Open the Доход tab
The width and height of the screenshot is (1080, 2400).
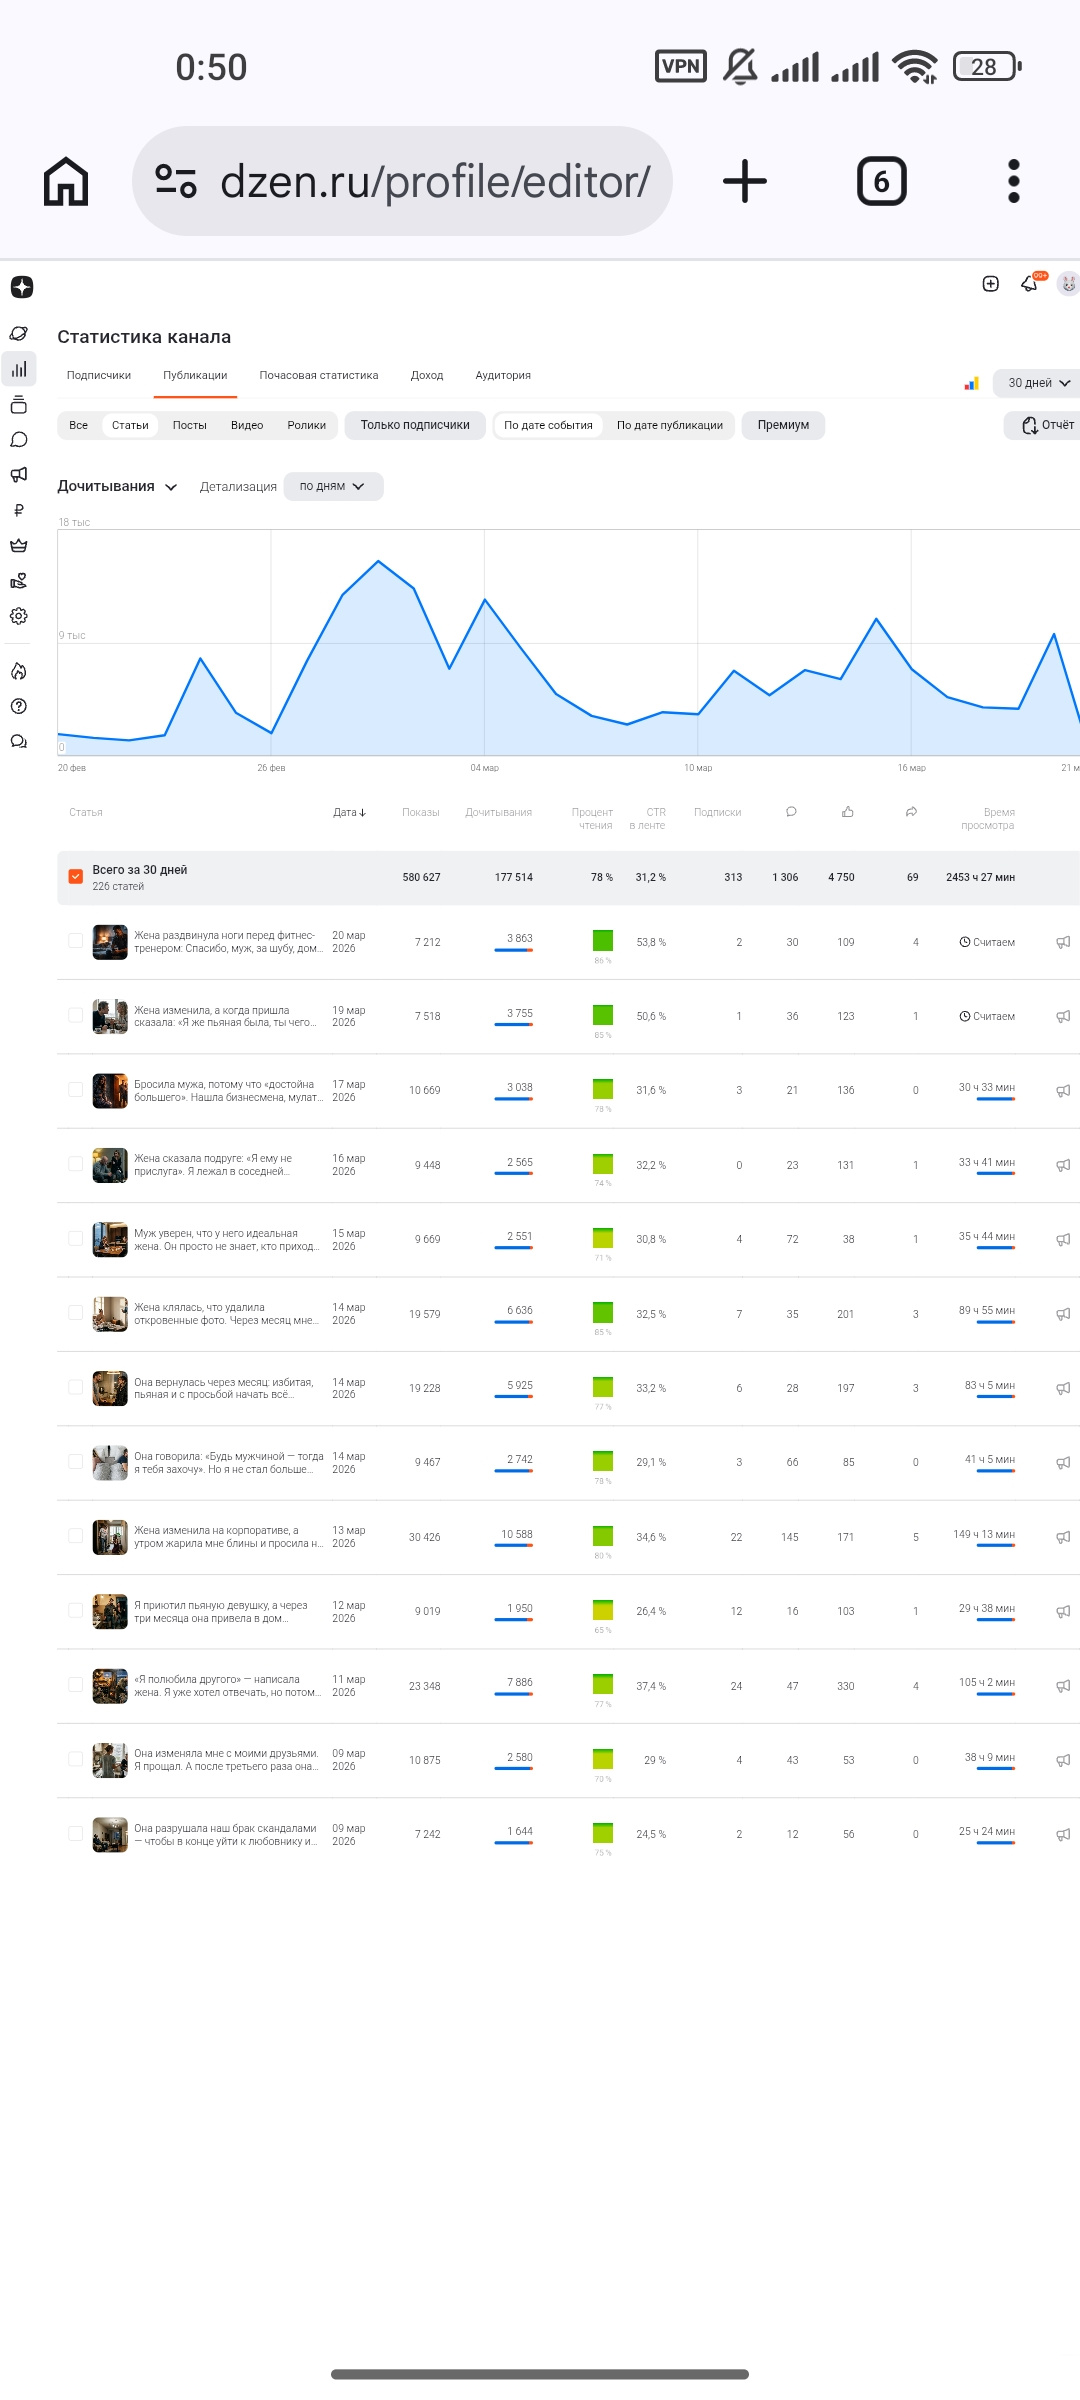[427, 375]
